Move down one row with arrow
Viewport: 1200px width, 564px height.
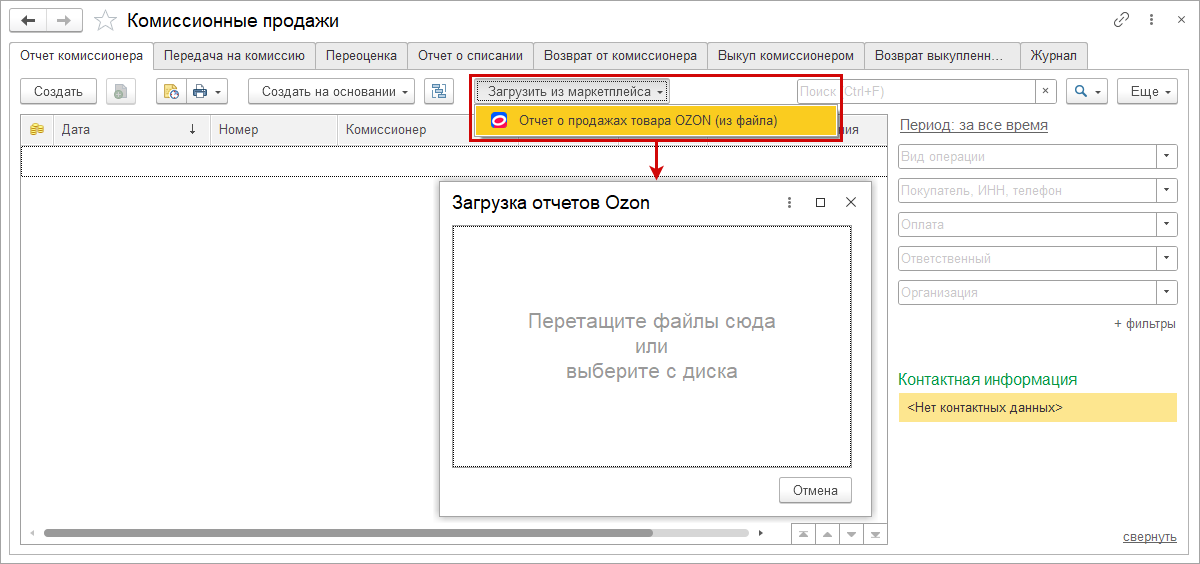click(x=851, y=534)
